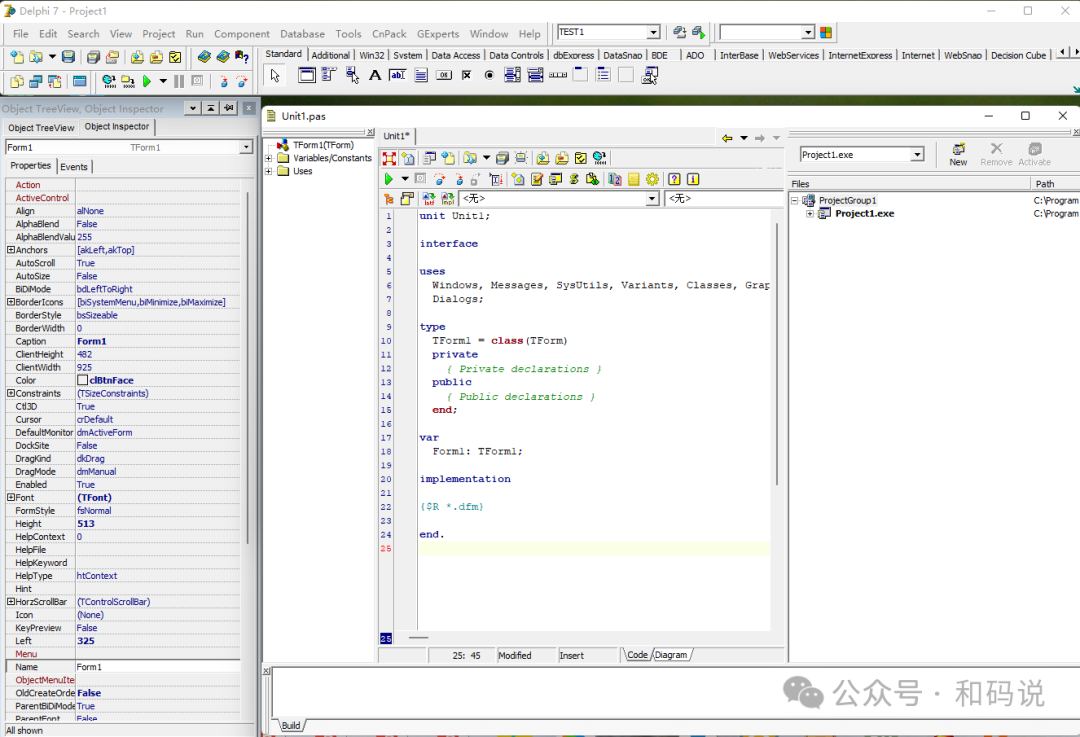Click the New button in project manager

click(x=958, y=154)
